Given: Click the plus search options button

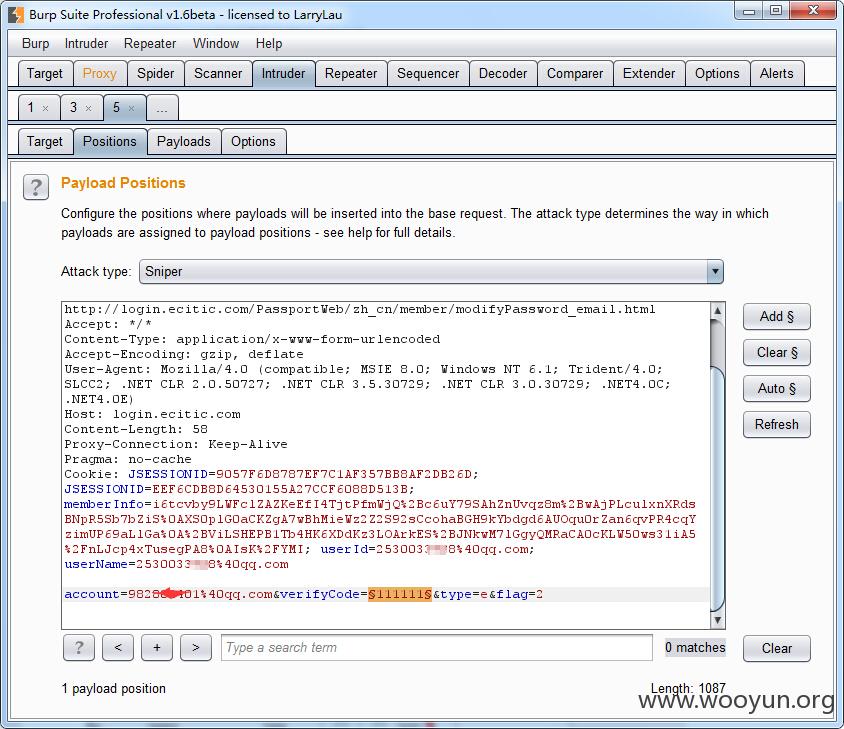Looking at the screenshot, I should (x=157, y=647).
